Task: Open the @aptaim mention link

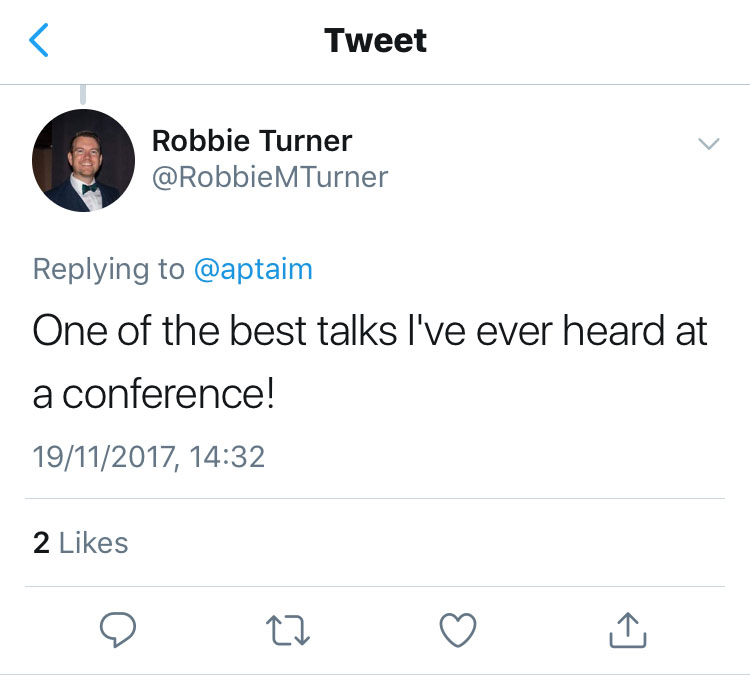Action: coord(253,269)
